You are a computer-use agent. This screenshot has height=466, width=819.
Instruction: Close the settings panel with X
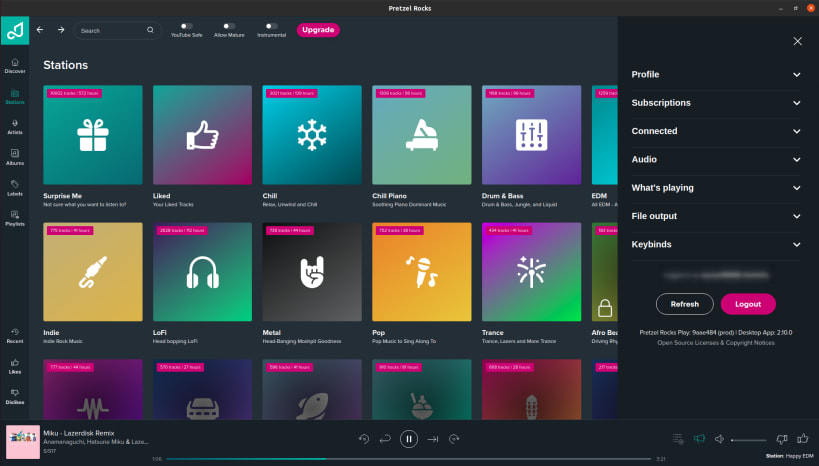797,41
